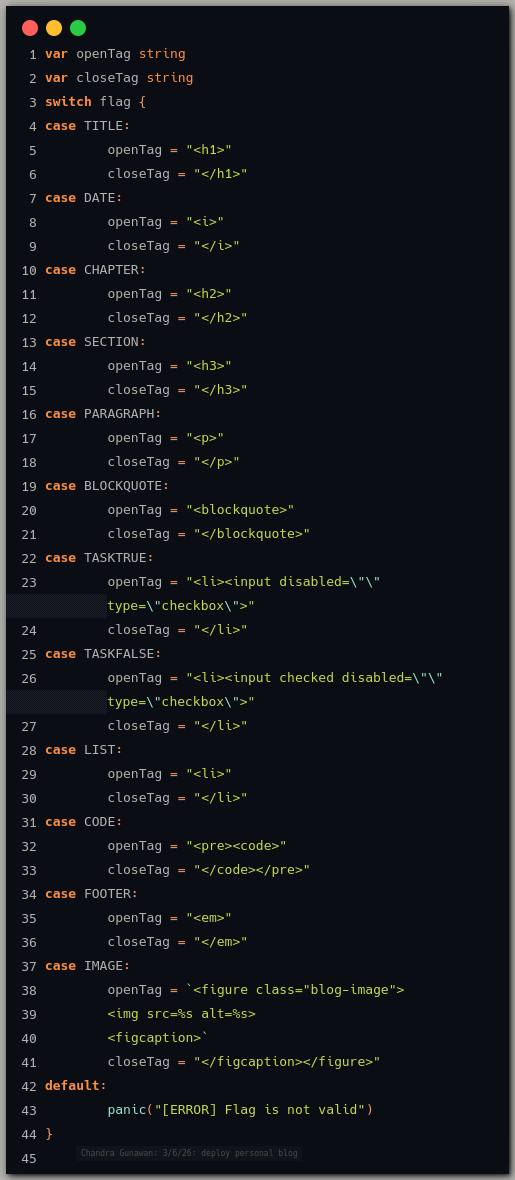Screen dimensions: 515x1180
Task: Click the string "</h2>" on line 12
Action: 221,318
